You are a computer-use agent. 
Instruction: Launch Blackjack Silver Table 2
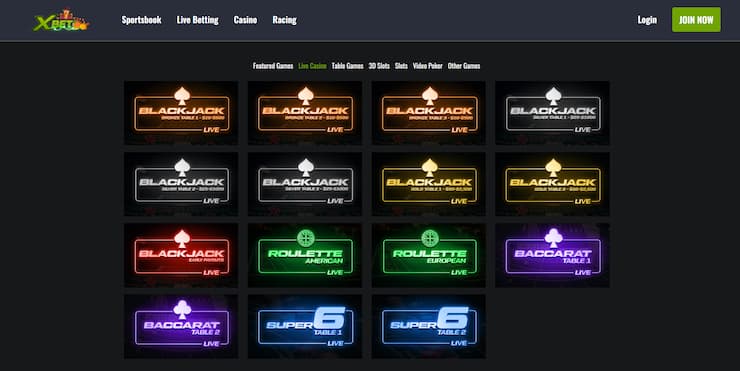181,184
